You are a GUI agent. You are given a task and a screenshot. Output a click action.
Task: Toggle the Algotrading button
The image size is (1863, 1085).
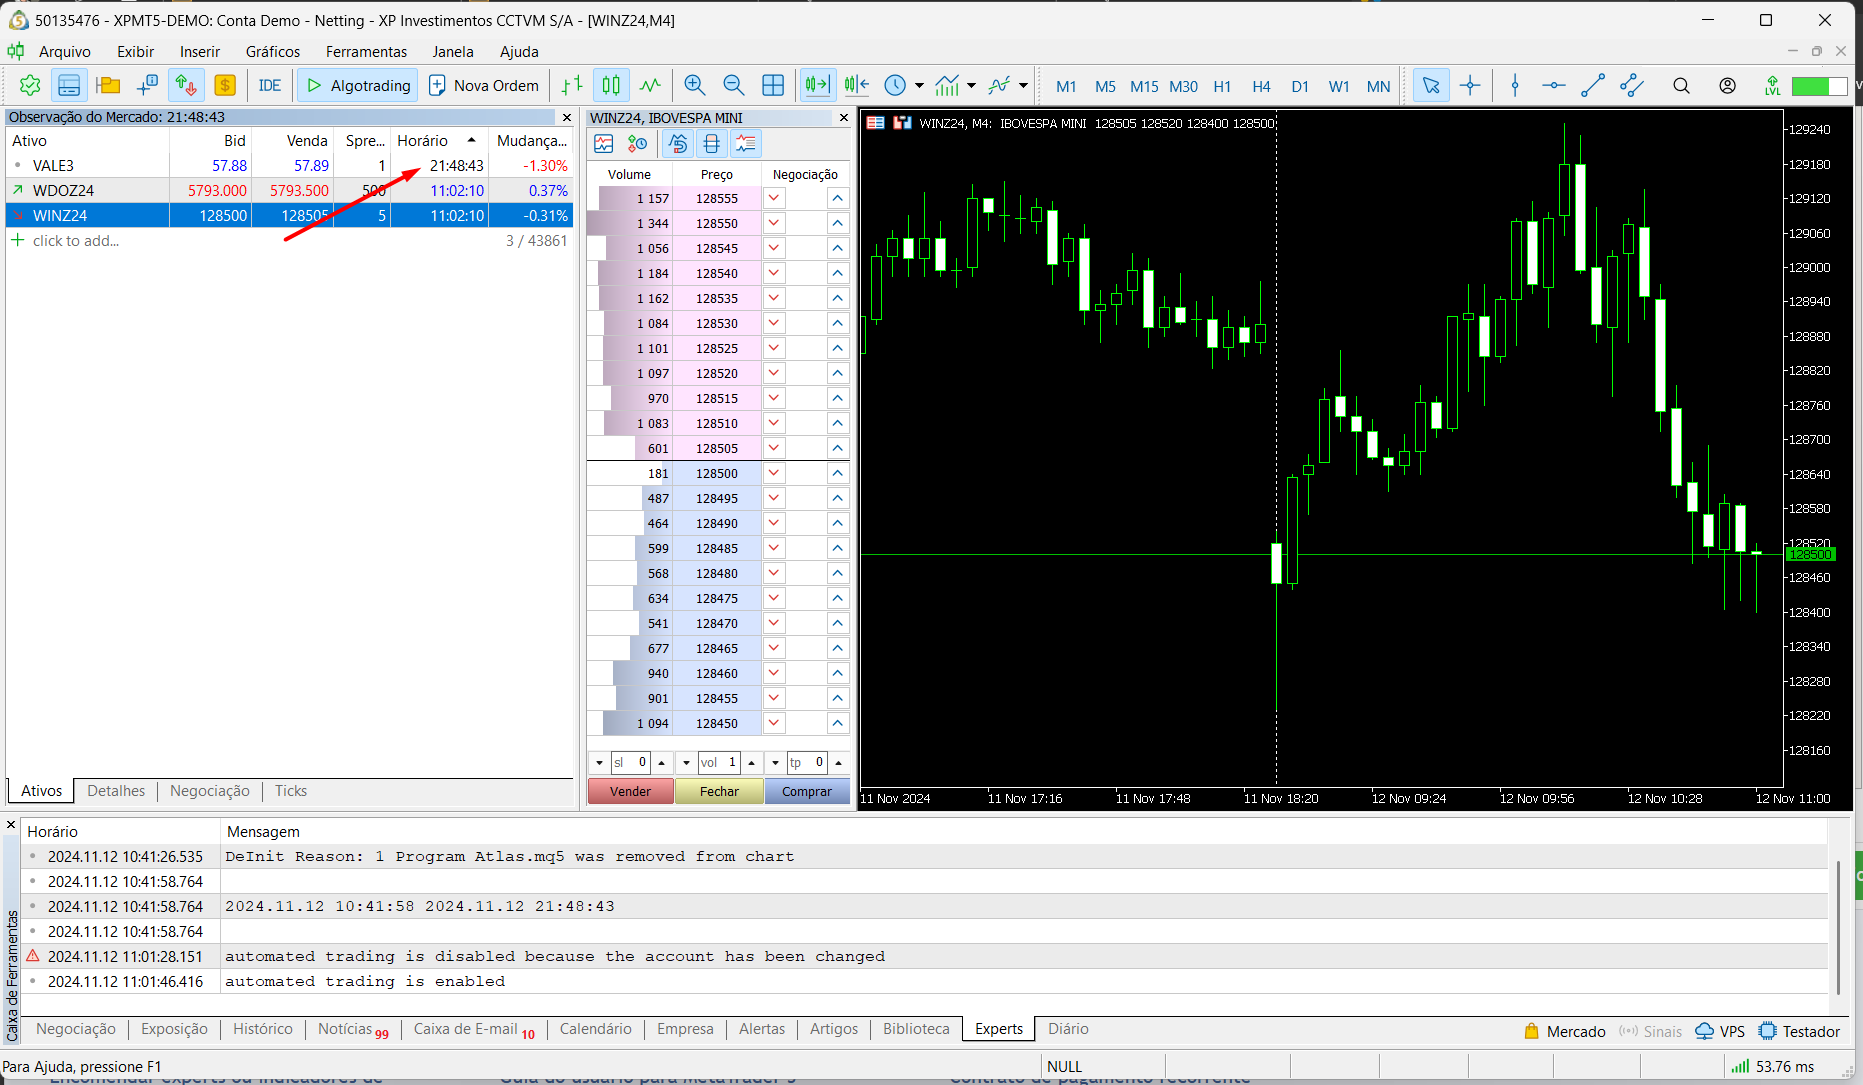click(358, 86)
